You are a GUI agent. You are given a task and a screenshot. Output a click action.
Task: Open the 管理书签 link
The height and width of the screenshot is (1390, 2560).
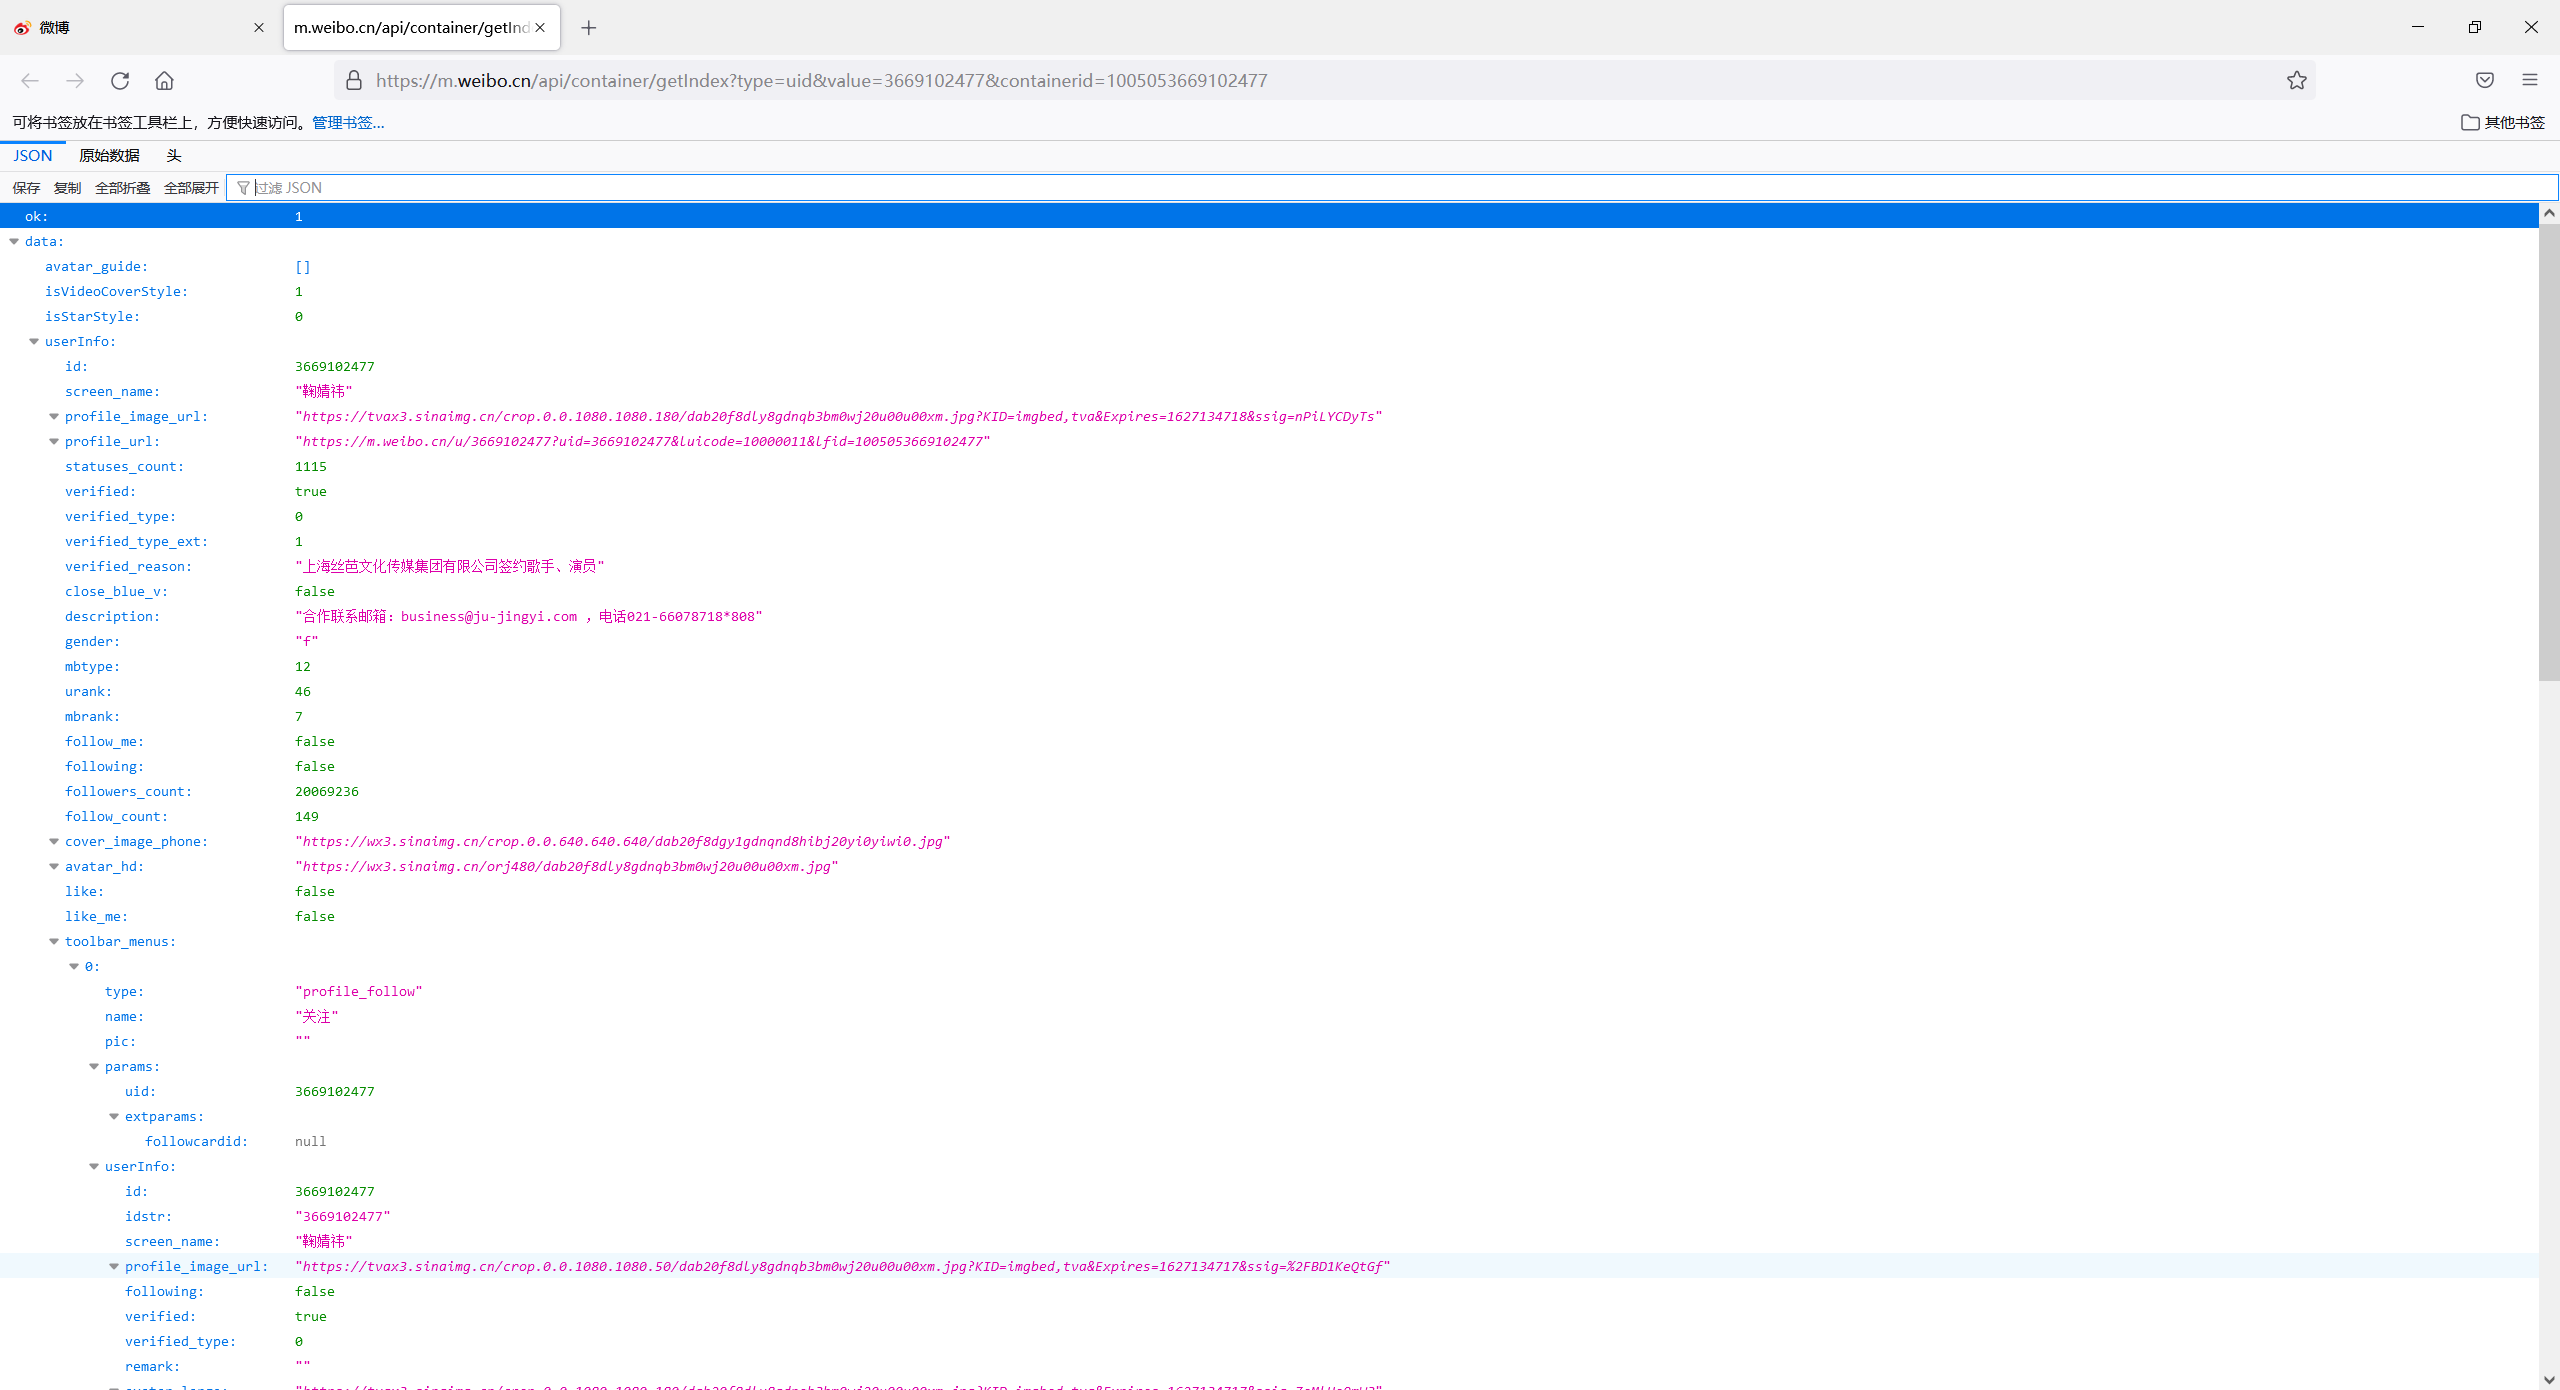(348, 123)
